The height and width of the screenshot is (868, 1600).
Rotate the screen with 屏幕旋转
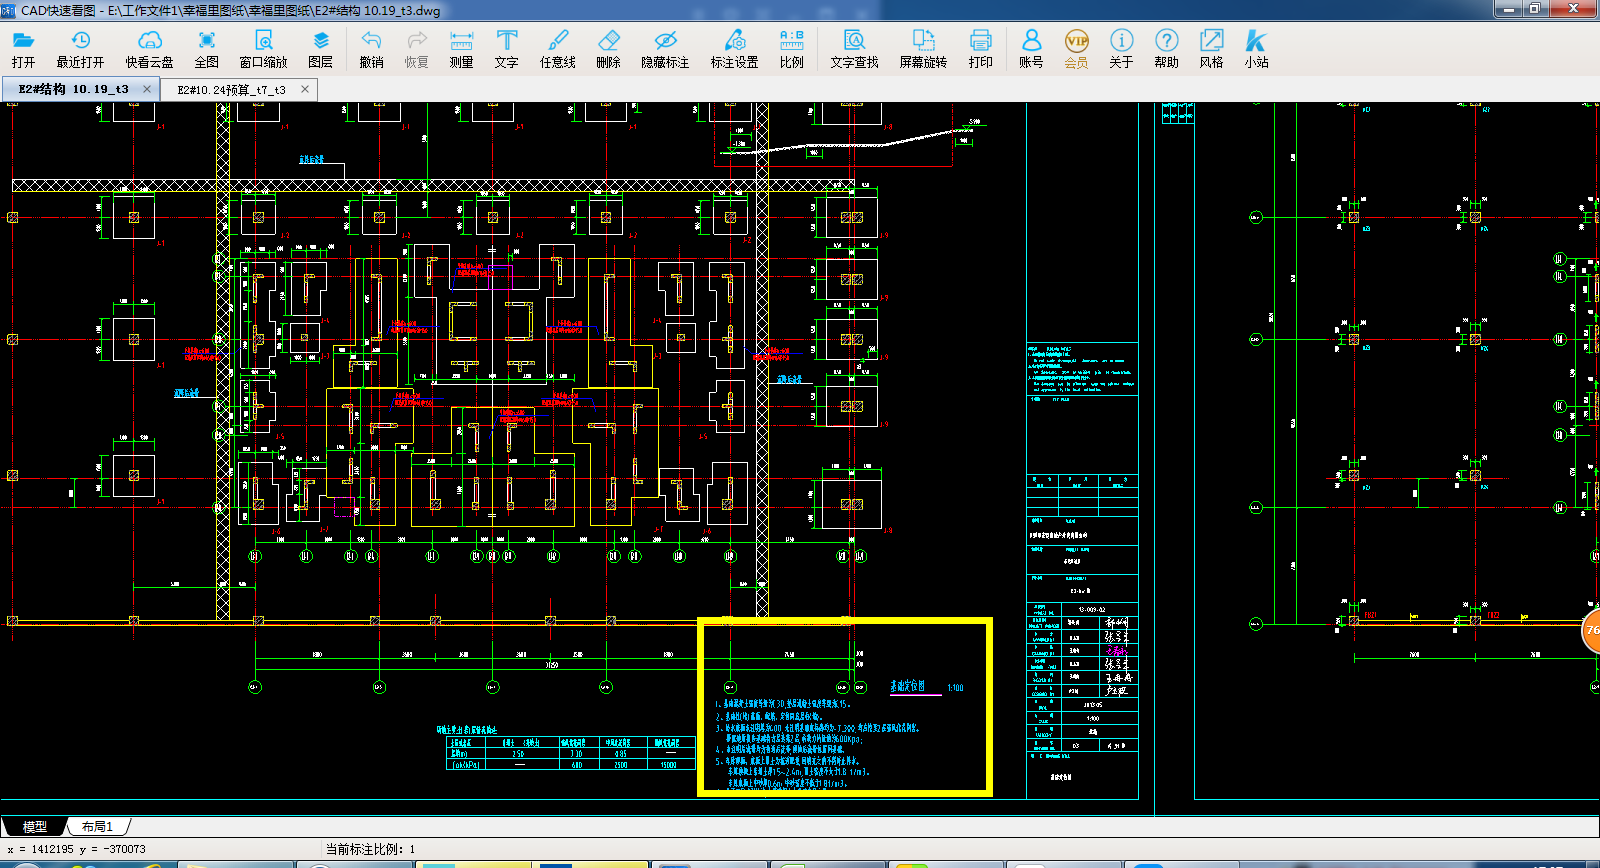click(x=923, y=48)
